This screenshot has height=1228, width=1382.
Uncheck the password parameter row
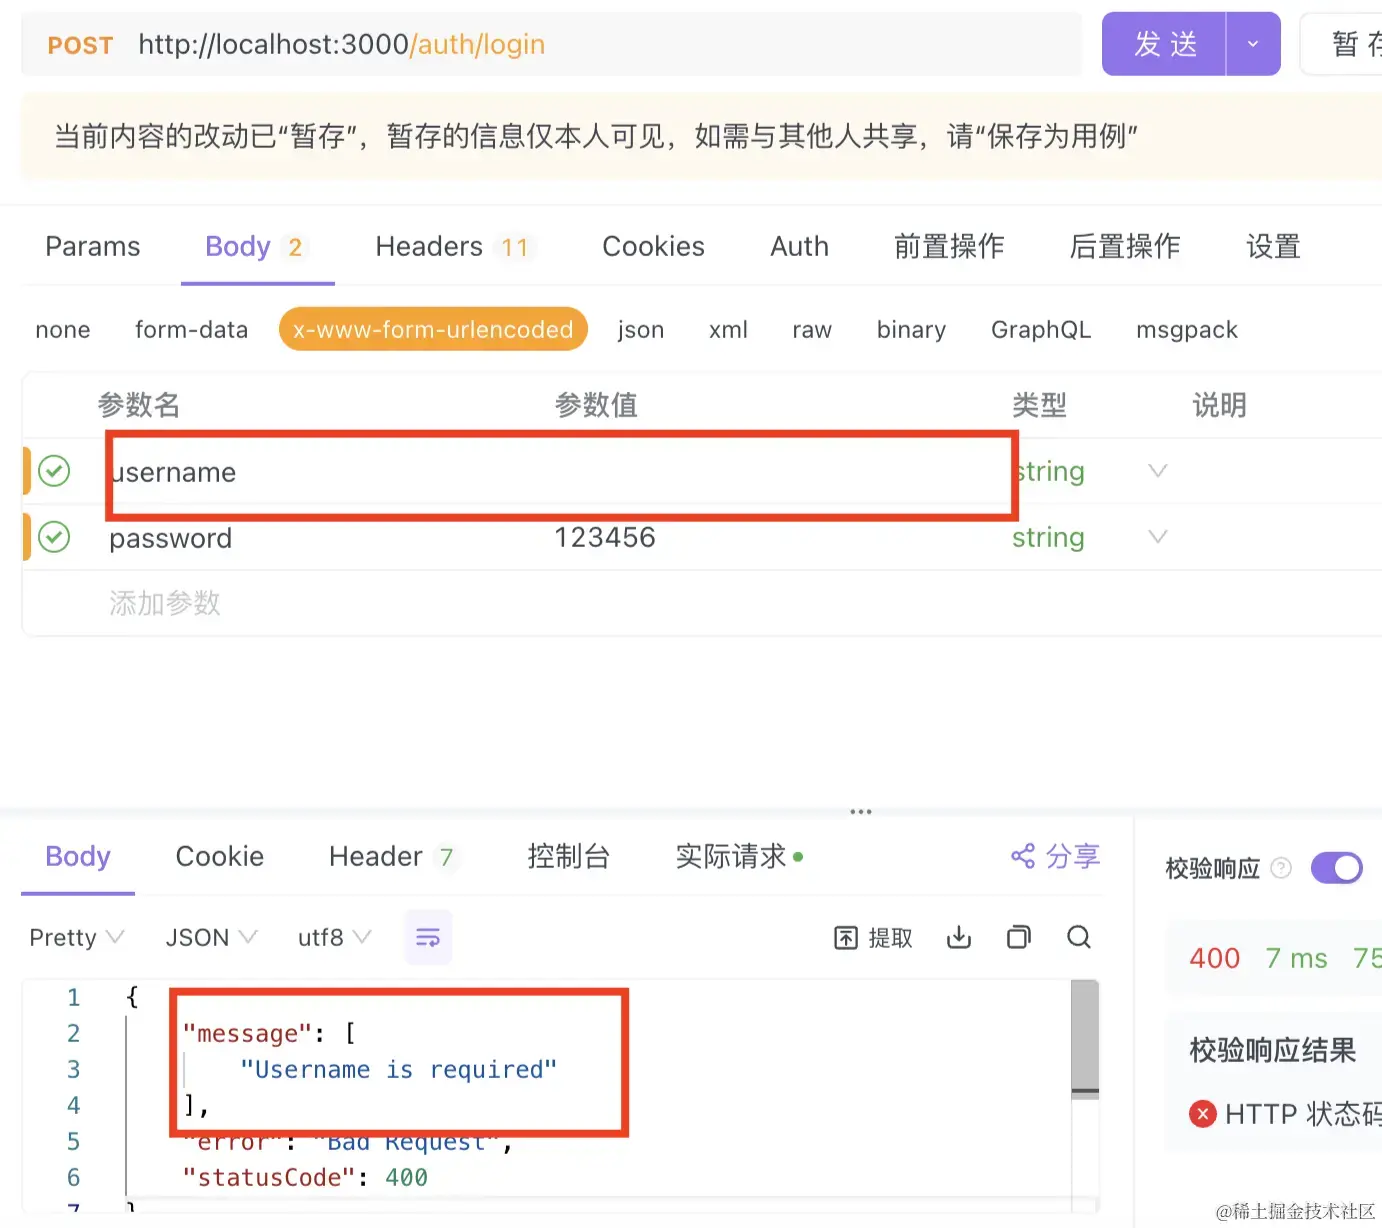[x=54, y=537]
